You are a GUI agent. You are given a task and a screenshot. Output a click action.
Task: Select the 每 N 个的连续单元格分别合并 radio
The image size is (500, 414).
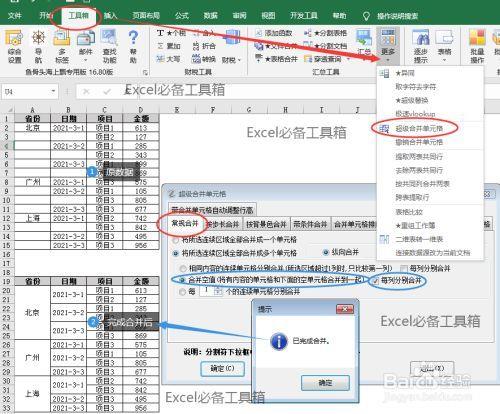coord(182,292)
